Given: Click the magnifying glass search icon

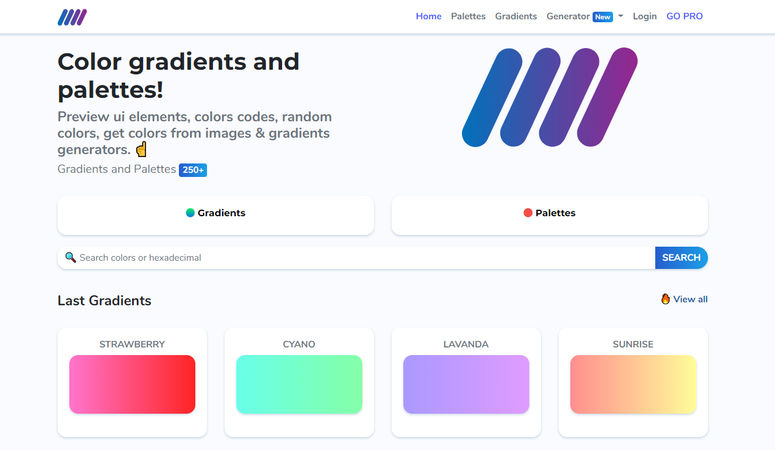Looking at the screenshot, I should (71, 258).
